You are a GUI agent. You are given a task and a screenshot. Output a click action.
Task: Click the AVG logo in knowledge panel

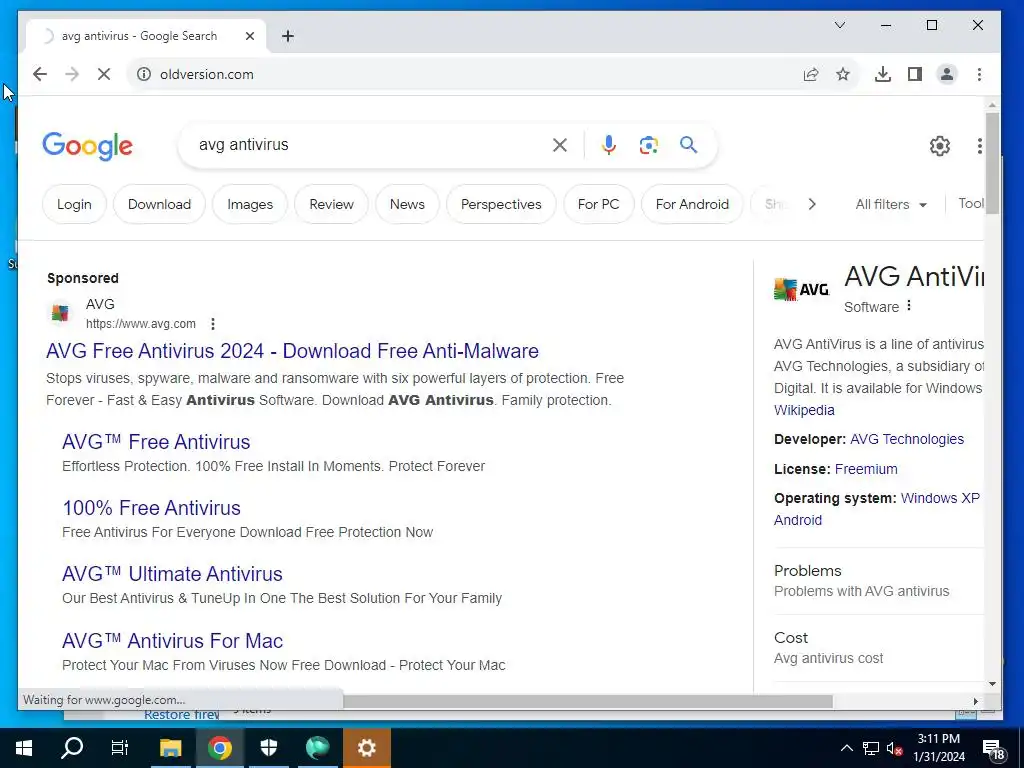pos(801,289)
